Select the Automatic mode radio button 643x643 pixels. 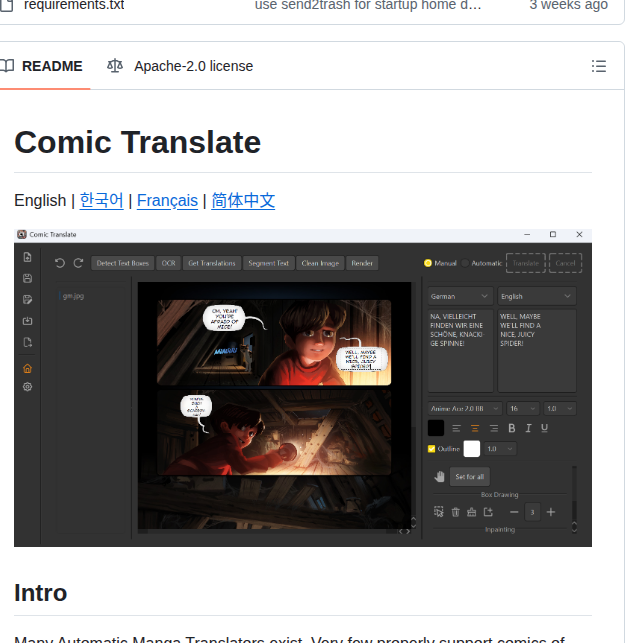[465, 263]
